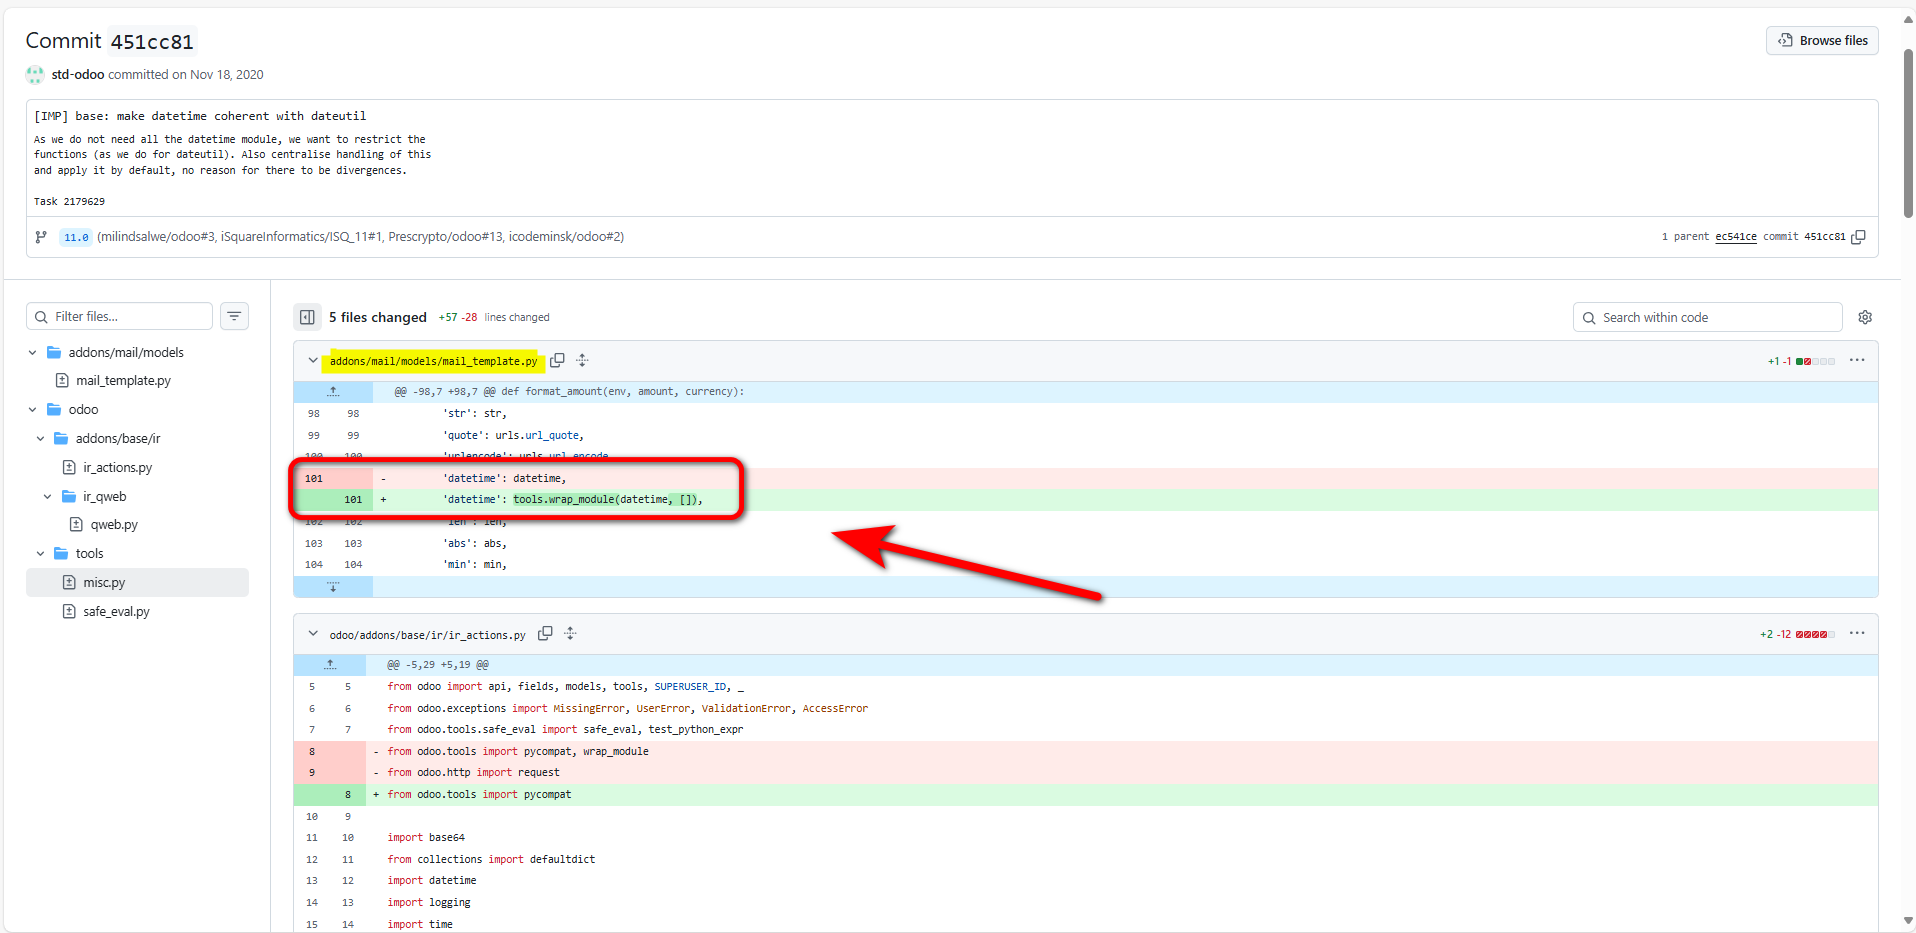This screenshot has width=1916, height=933.
Task: Copy ir_actions.py file path
Action: [x=545, y=634]
